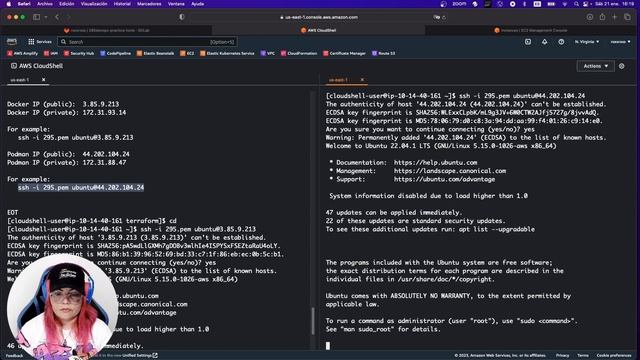Open Visualización menu
Image resolution: width=640 pixels, height=360 pixels.
pyautogui.click(x=94, y=4)
